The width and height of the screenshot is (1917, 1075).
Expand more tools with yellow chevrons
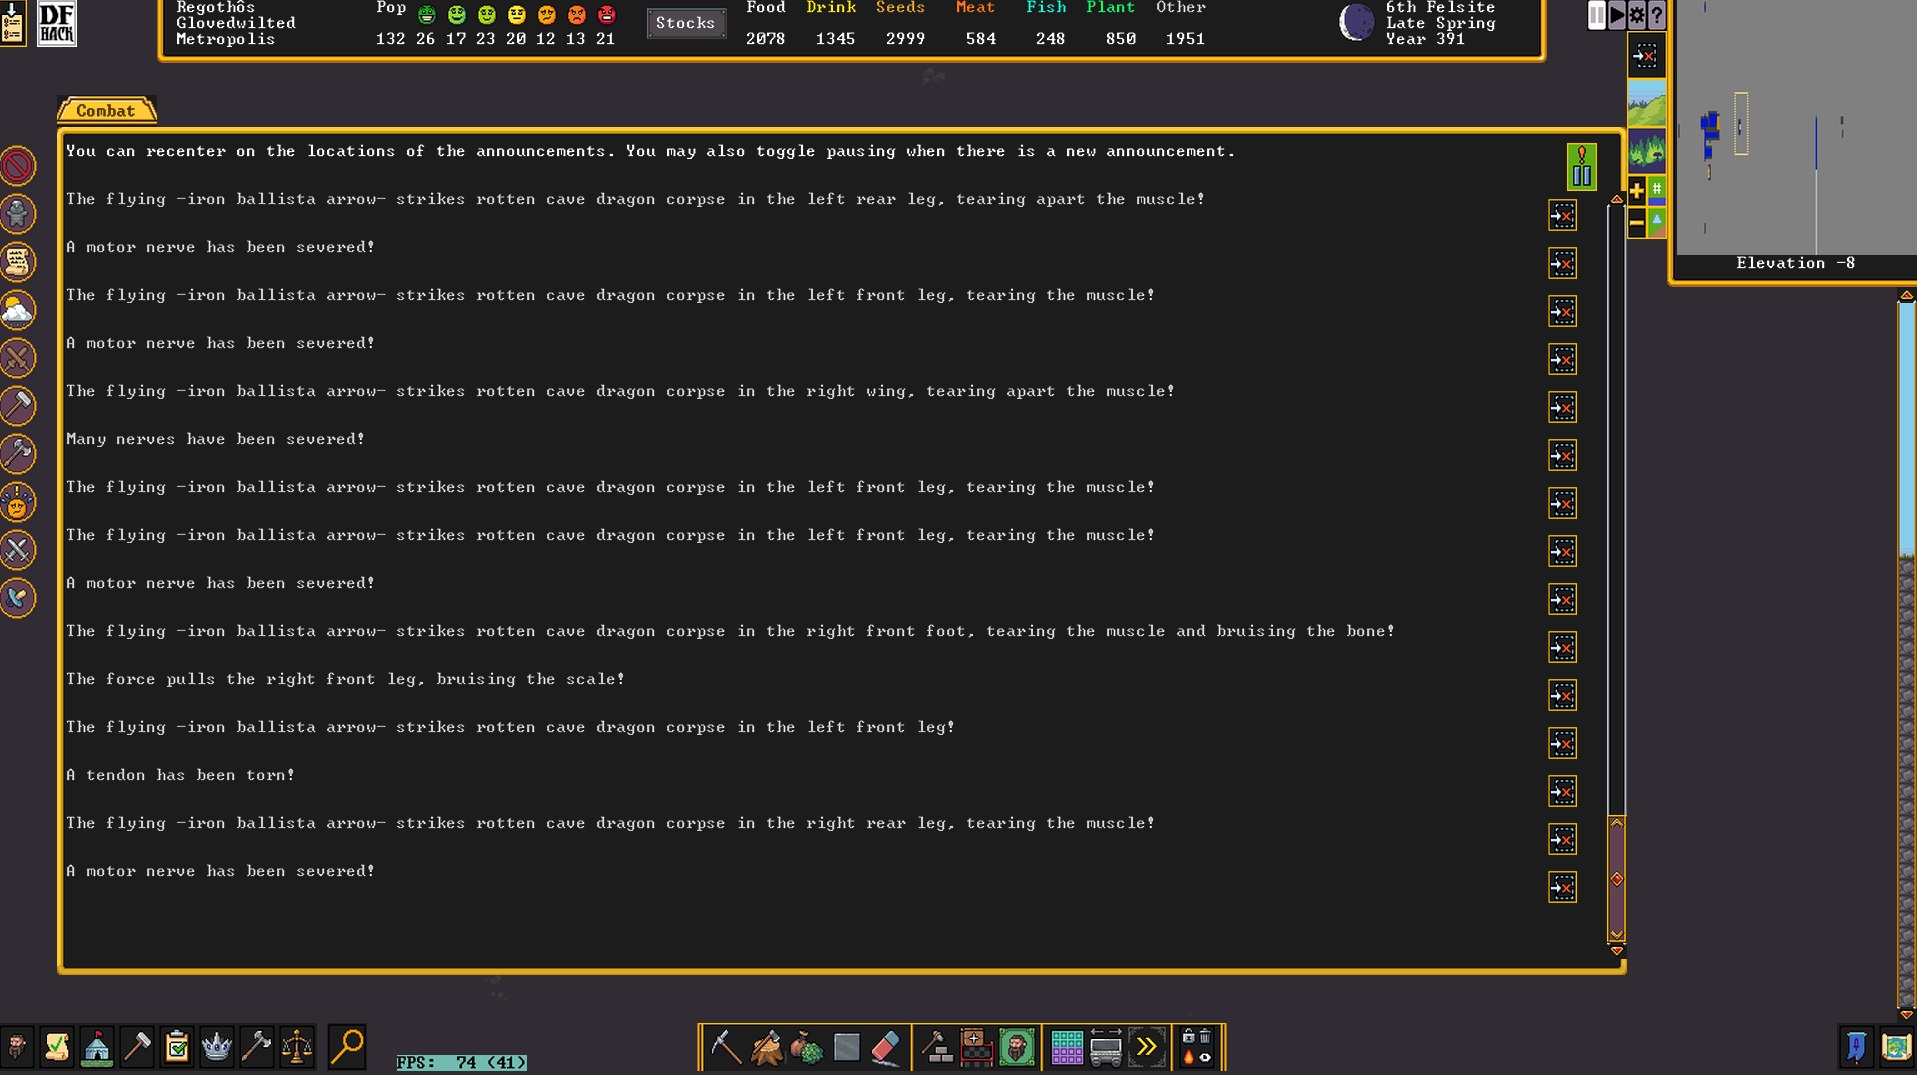1146,1047
